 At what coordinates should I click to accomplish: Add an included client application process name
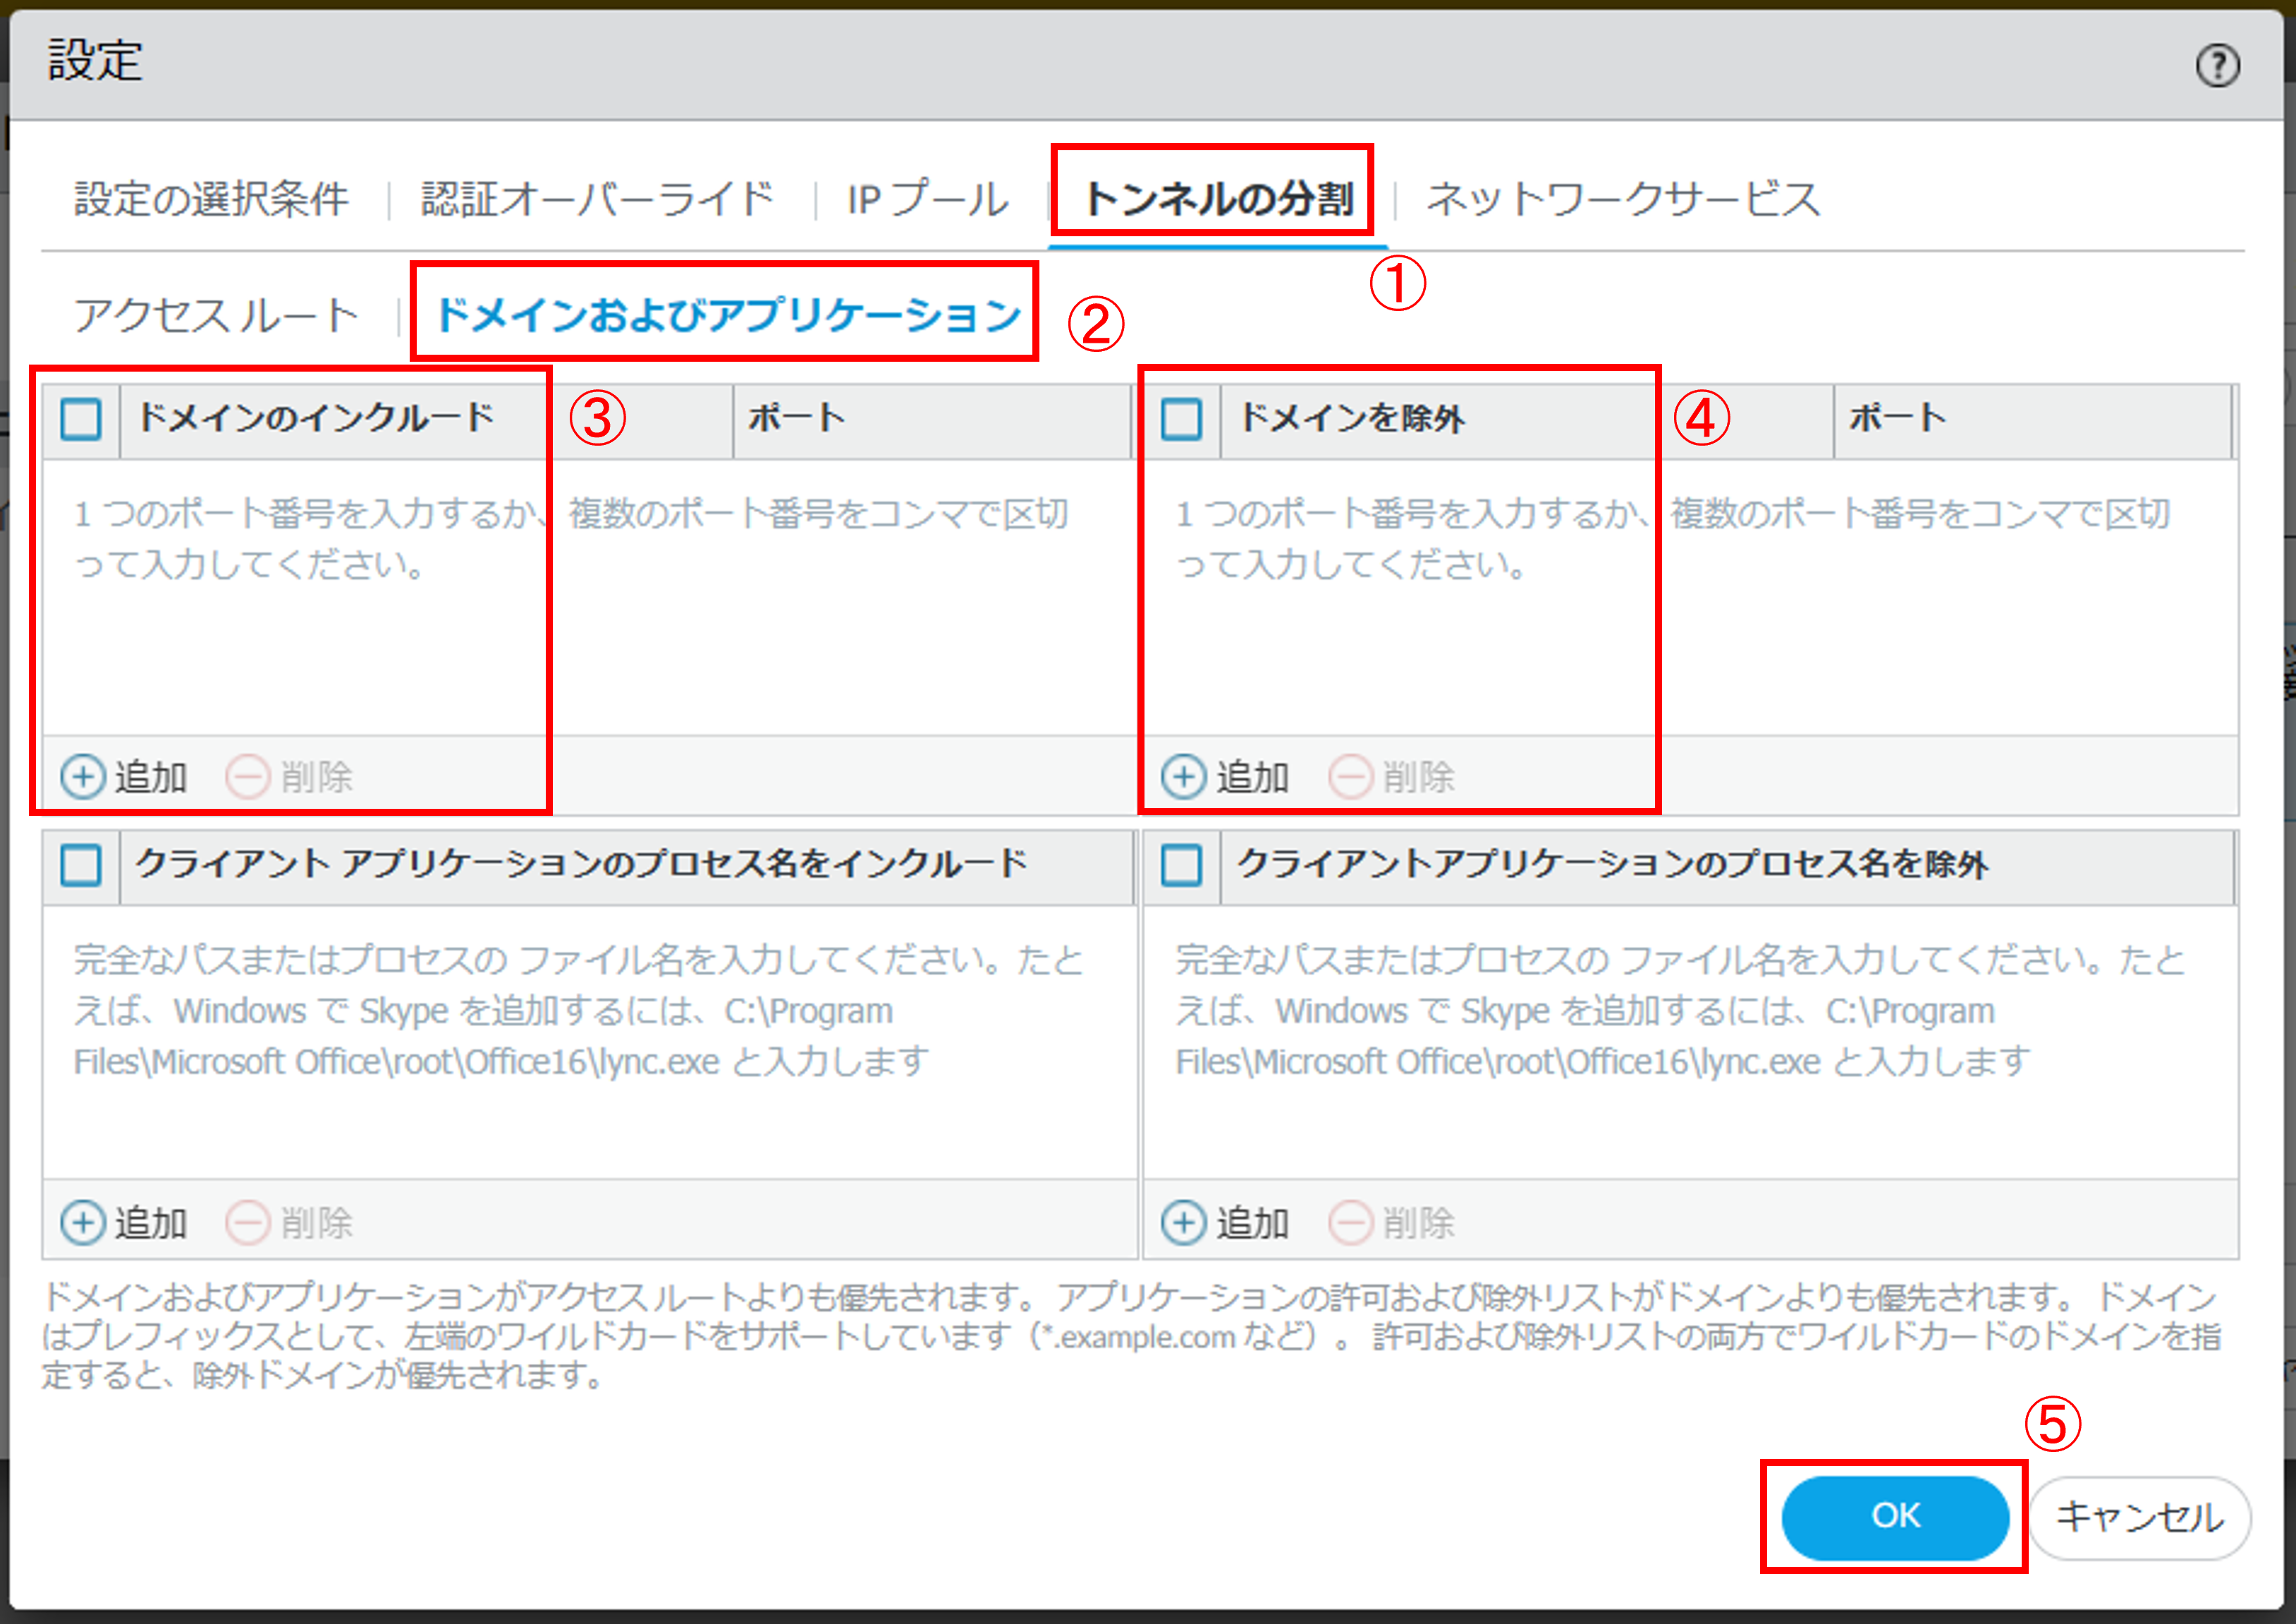click(x=83, y=1222)
